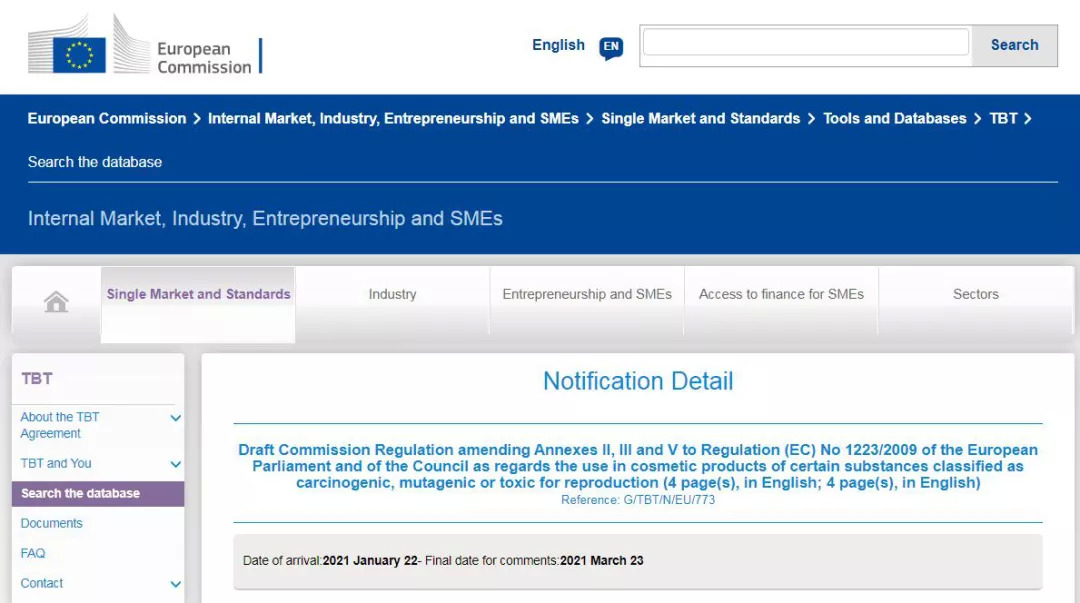Screen dimensions: 1080x603
Task: Expand the TBT and You chevron
Action: tap(176, 464)
